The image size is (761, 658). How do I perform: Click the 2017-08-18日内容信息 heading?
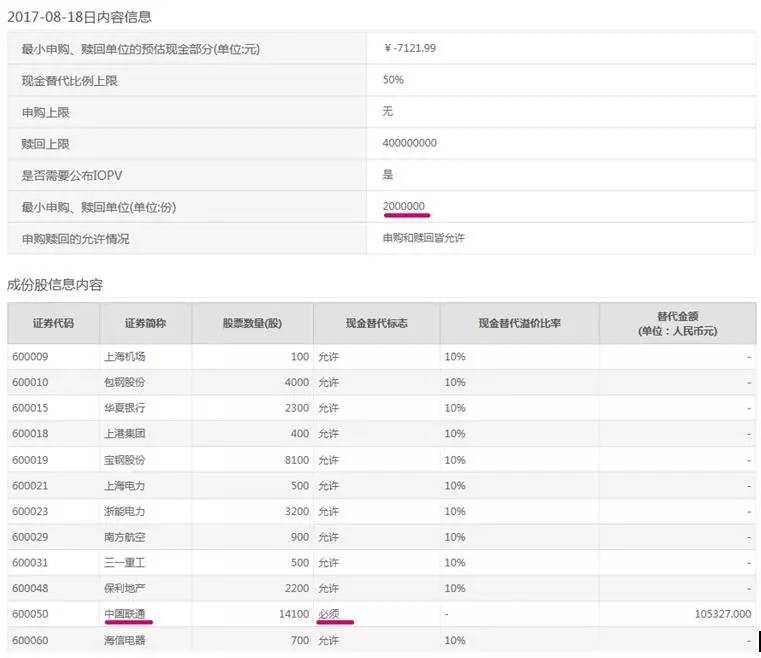pos(79,17)
